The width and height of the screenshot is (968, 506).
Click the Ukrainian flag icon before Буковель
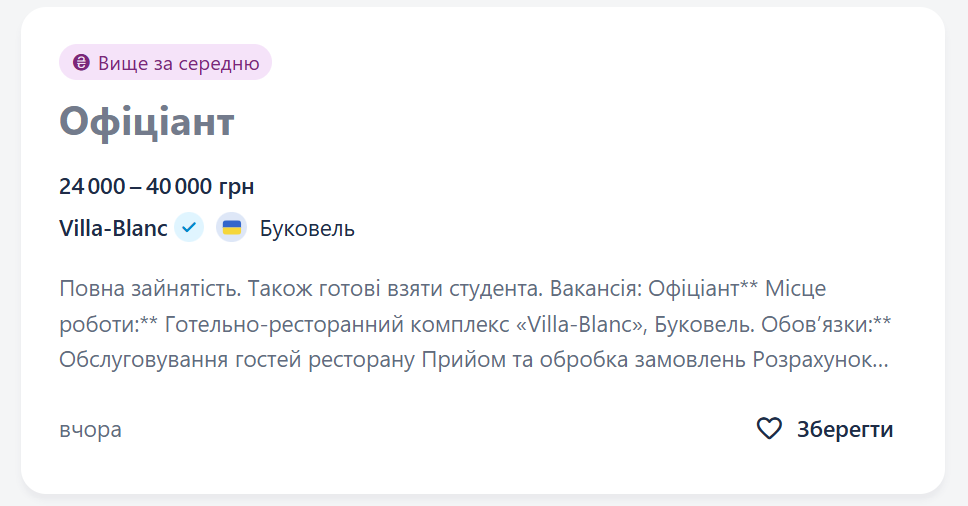click(x=231, y=228)
